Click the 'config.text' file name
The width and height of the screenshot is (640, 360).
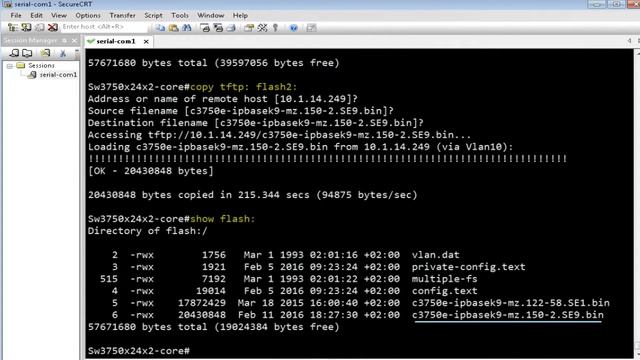coord(444,291)
